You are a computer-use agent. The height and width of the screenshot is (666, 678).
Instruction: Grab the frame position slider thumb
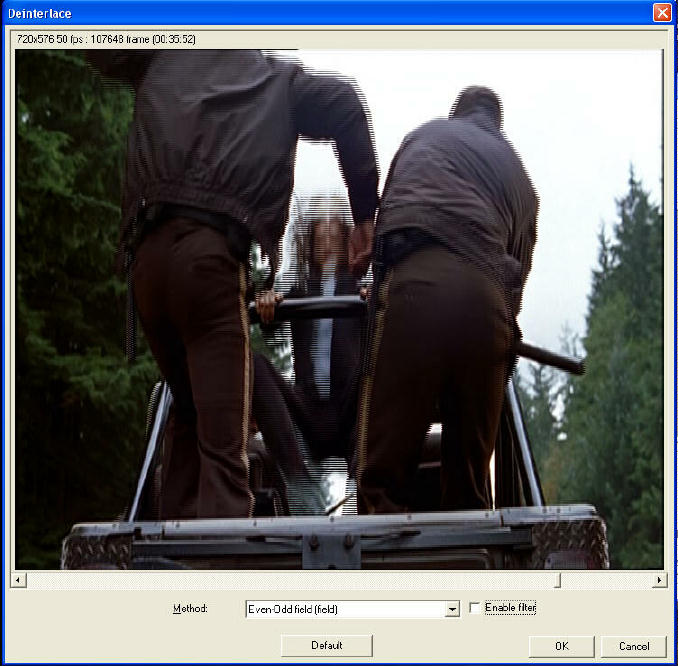pos(557,580)
